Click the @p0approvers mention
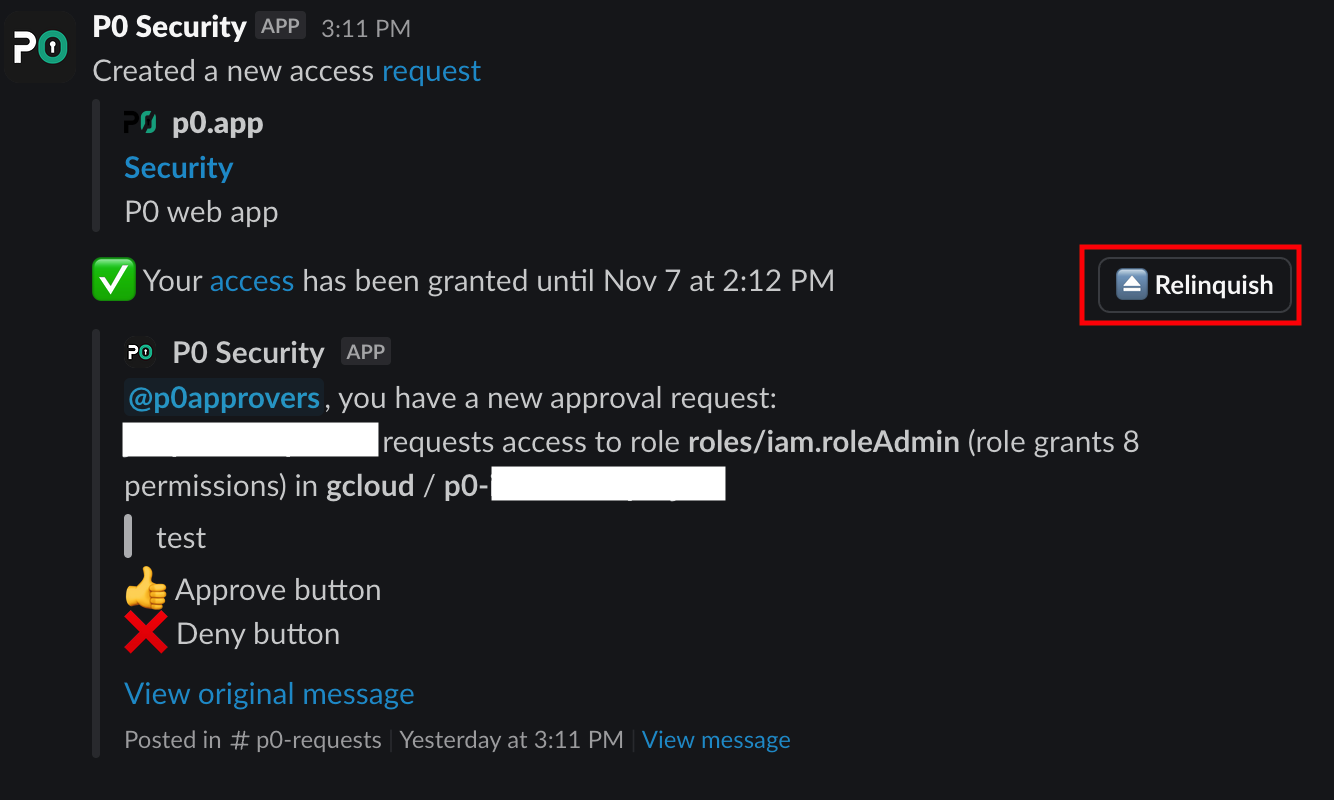The image size is (1334, 800). pos(224,398)
